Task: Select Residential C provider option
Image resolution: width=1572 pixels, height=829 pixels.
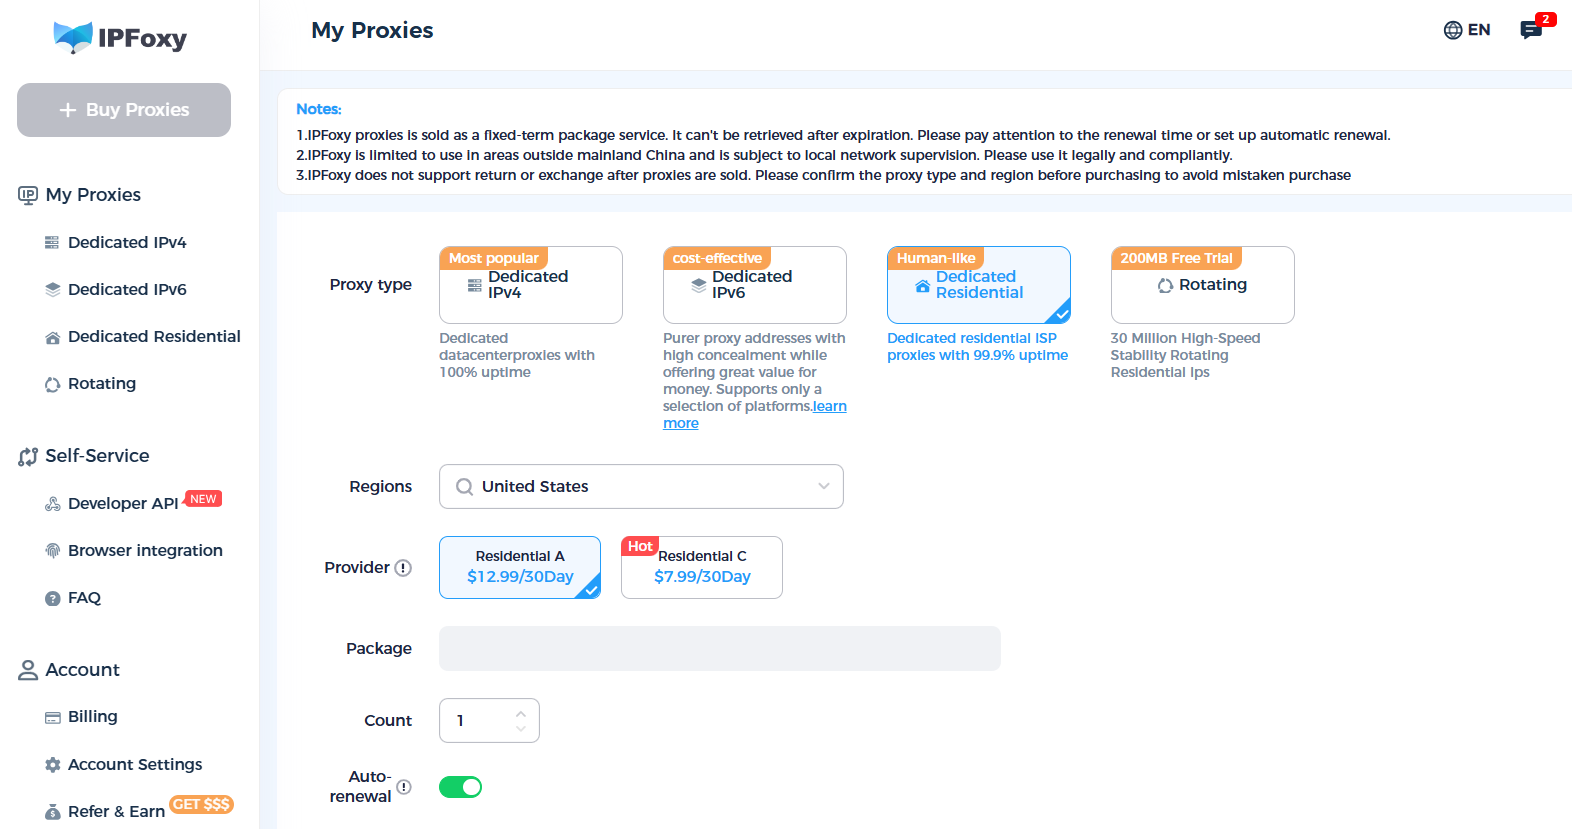Action: coord(702,567)
